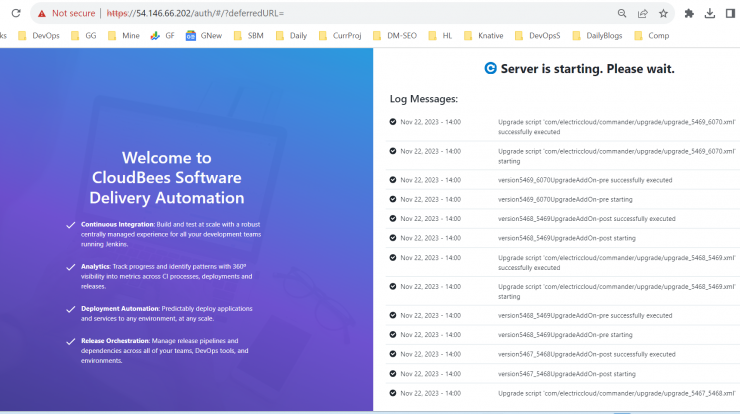Open the CurrProj bookmark folder
Image resolution: width=740 pixels, height=414 pixels.
pos(340,36)
